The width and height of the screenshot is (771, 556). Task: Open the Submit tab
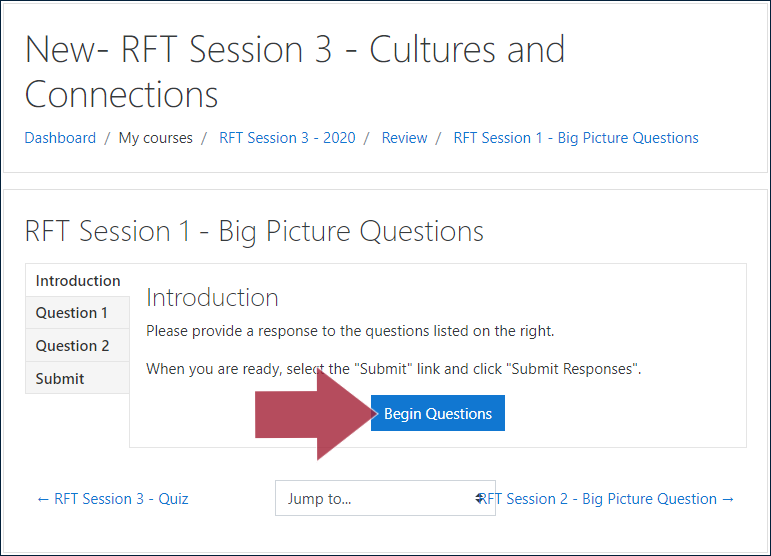[x=78, y=378]
